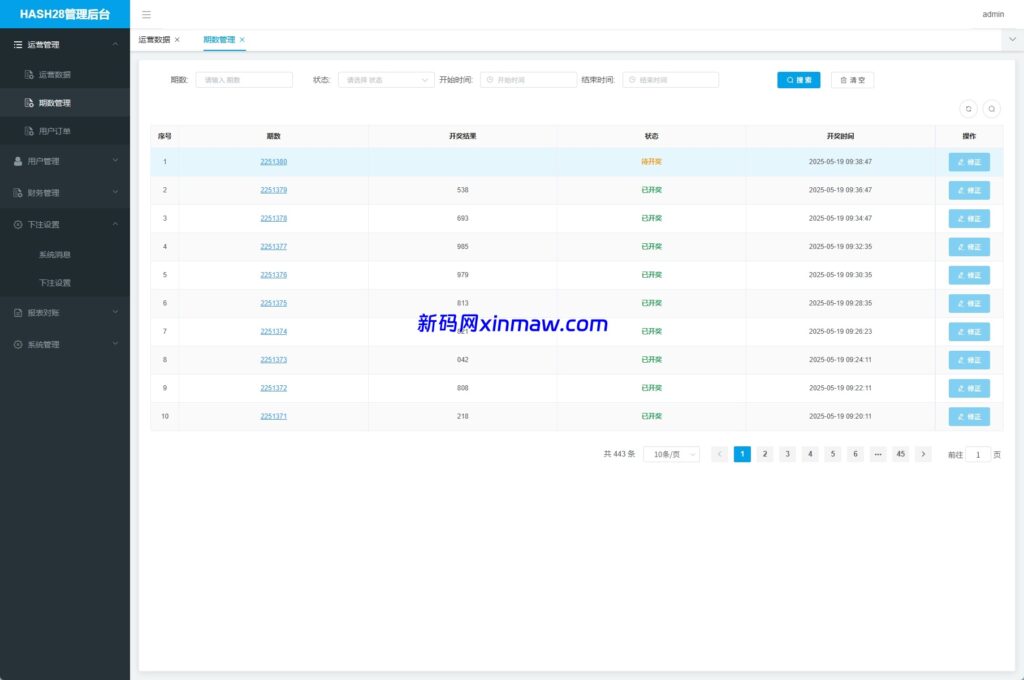The height and width of the screenshot is (680, 1024).
Task: Expand the 系统管理 sidebar menu
Action: pos(65,345)
